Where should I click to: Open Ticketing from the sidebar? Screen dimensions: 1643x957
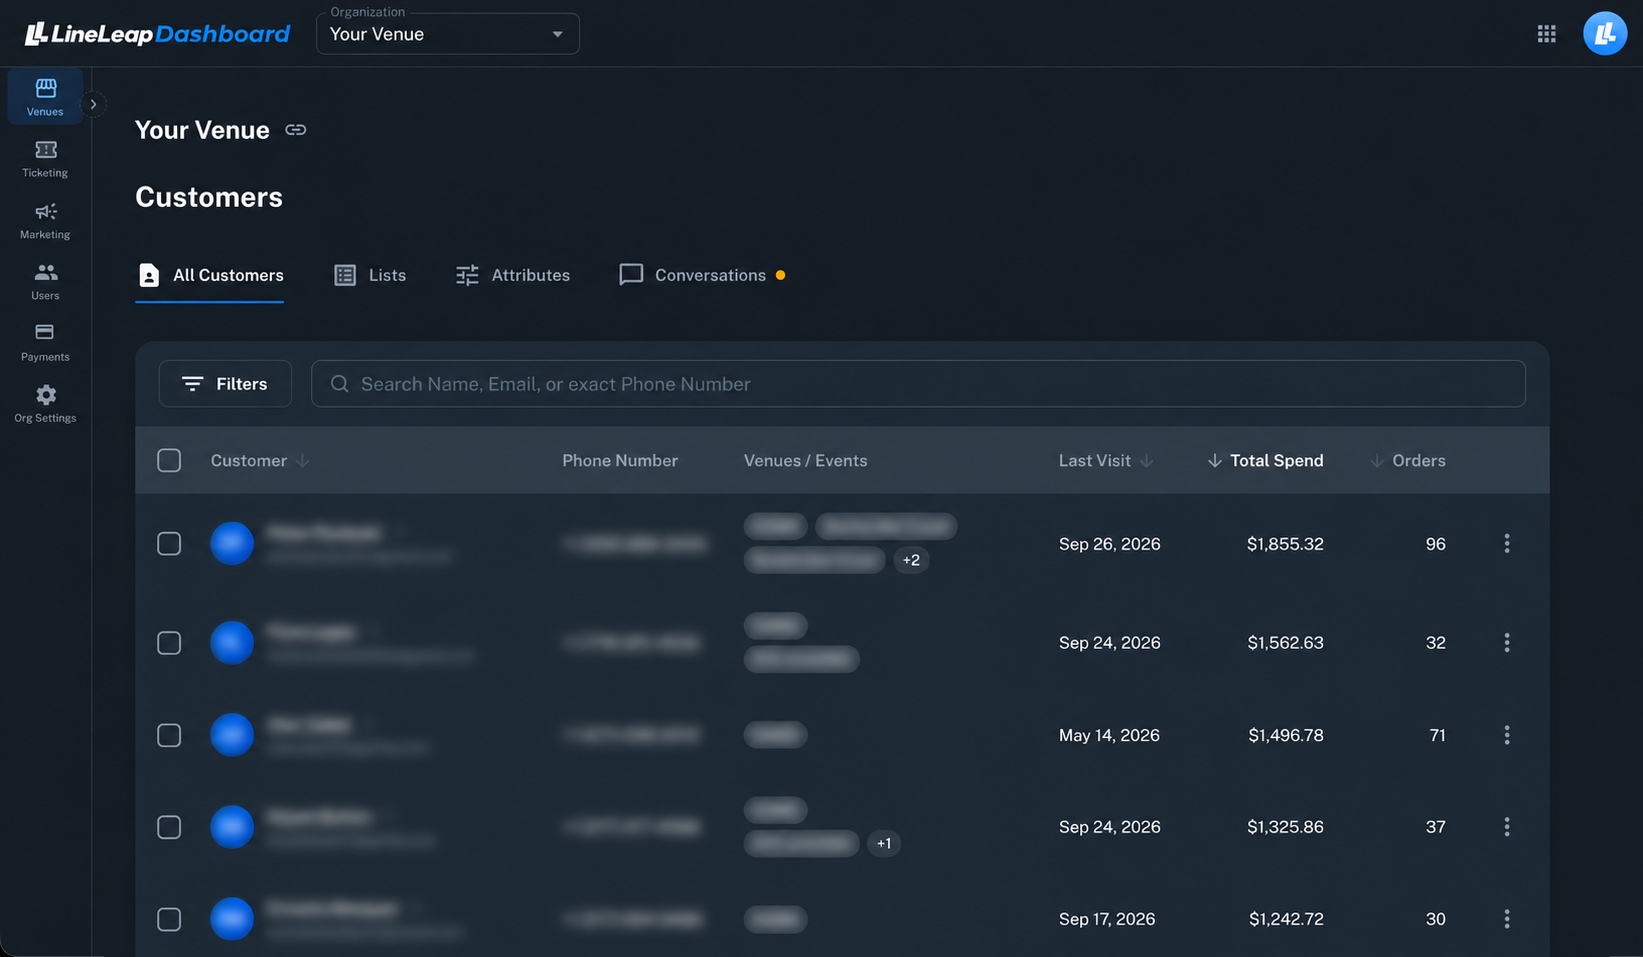coord(45,159)
